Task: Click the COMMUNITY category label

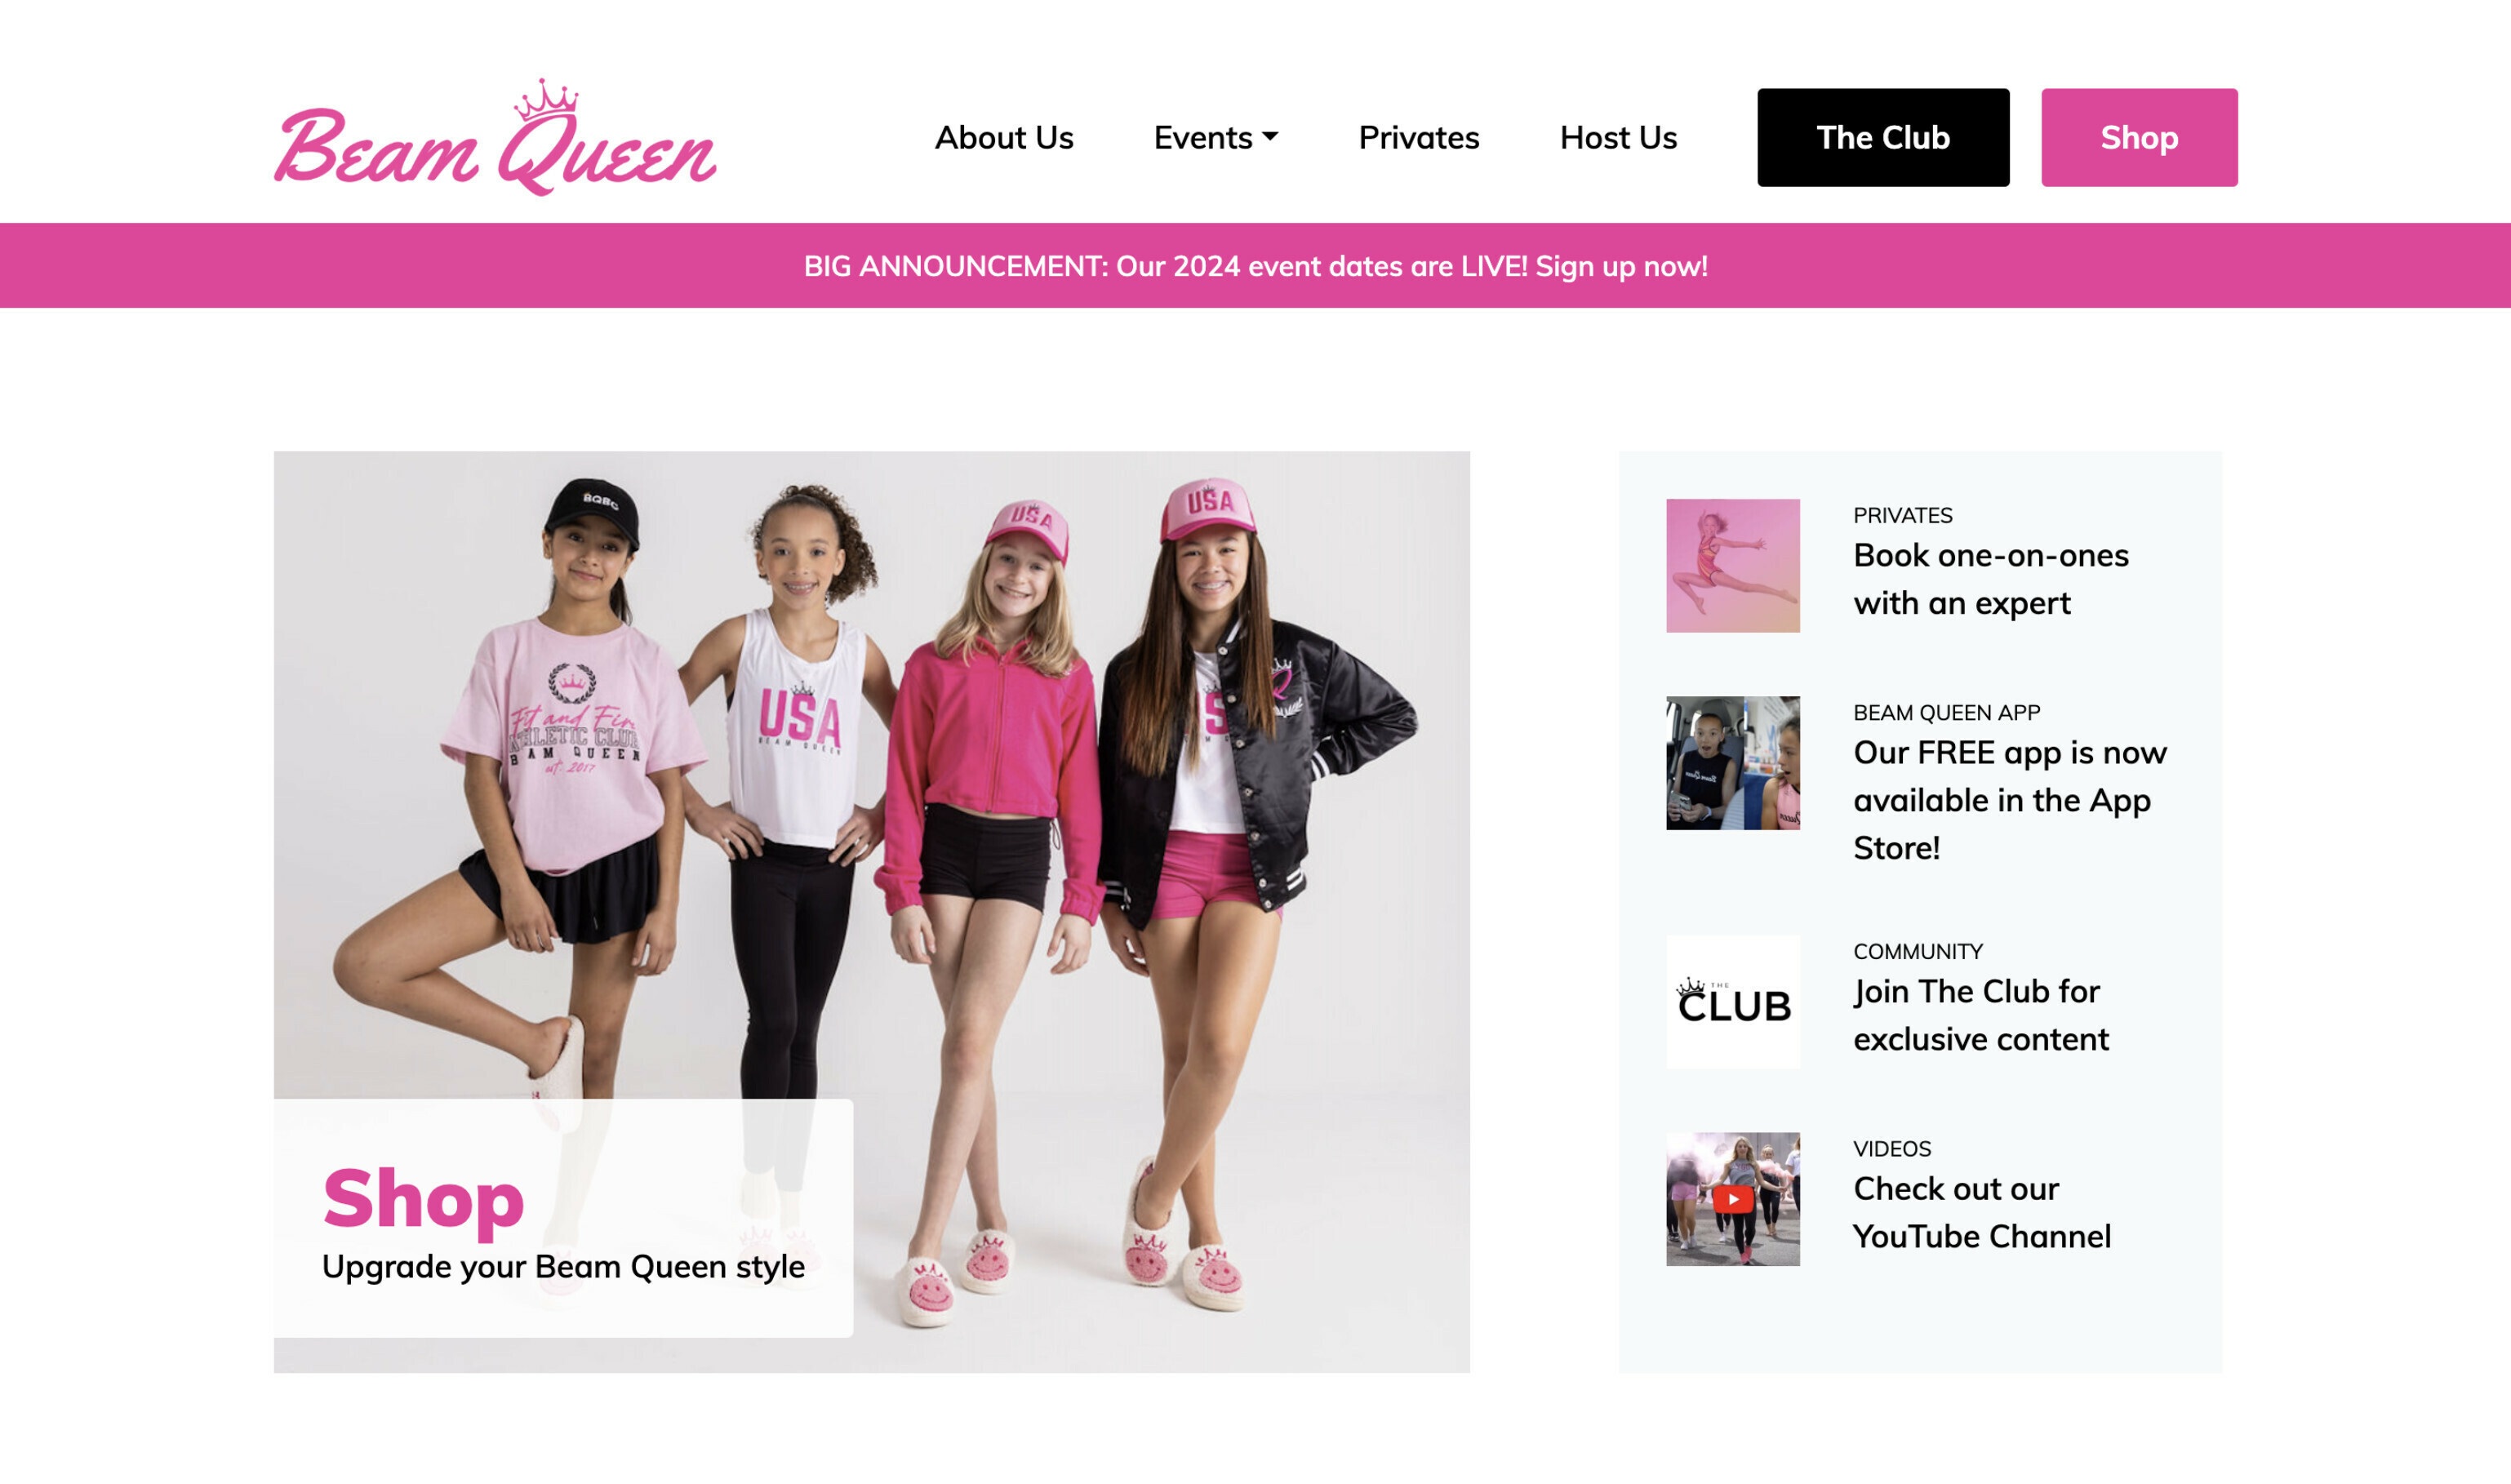Action: pos(1918,952)
